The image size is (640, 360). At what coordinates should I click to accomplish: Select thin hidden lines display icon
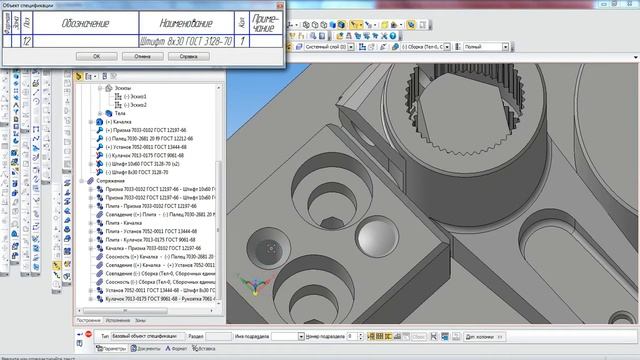[324, 25]
